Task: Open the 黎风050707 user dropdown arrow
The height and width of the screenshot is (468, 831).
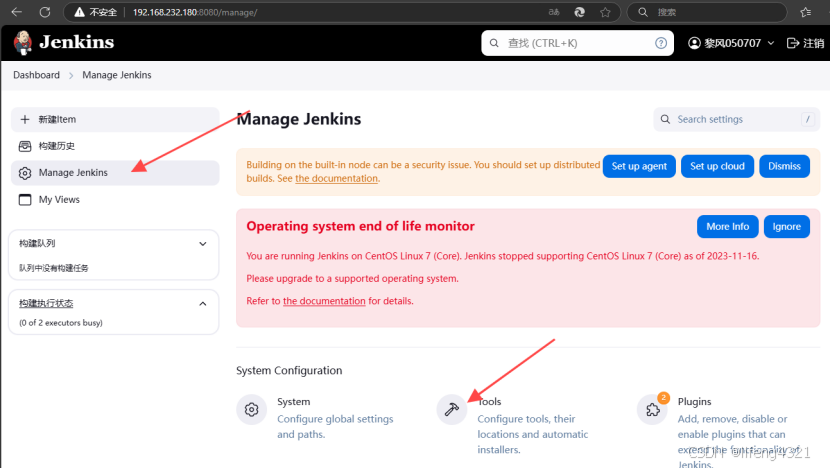Action: [771, 43]
